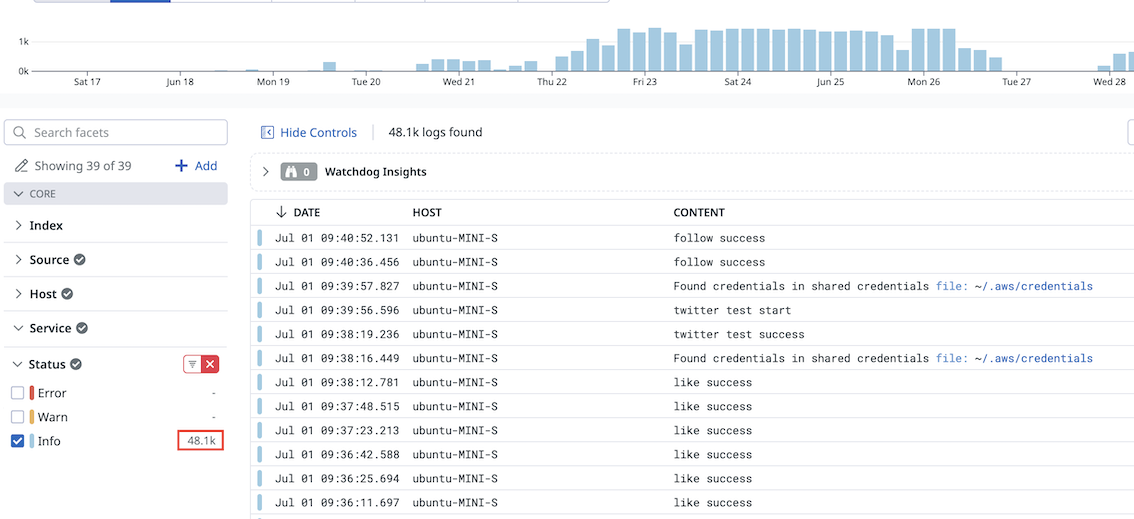This screenshot has width=1134, height=519.
Task: Click the verified checkmark next to Service
Action: 82,328
